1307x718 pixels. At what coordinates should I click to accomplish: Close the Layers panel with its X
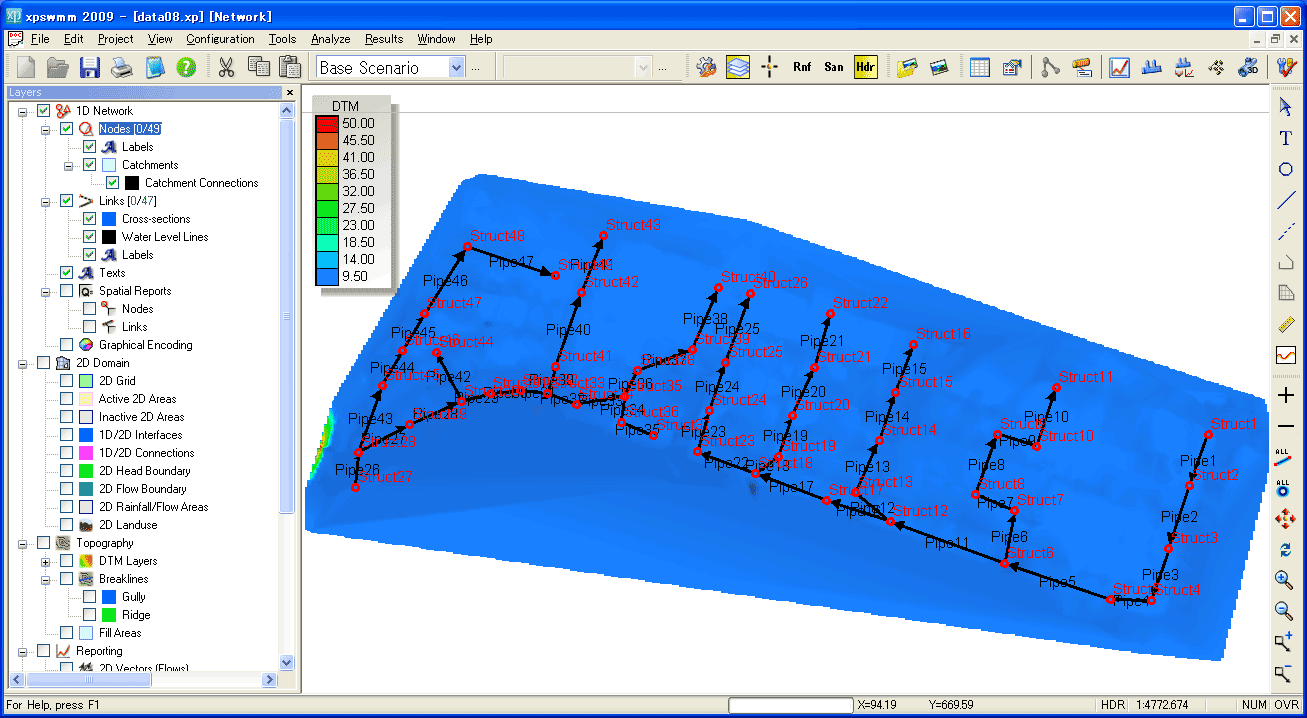289,92
